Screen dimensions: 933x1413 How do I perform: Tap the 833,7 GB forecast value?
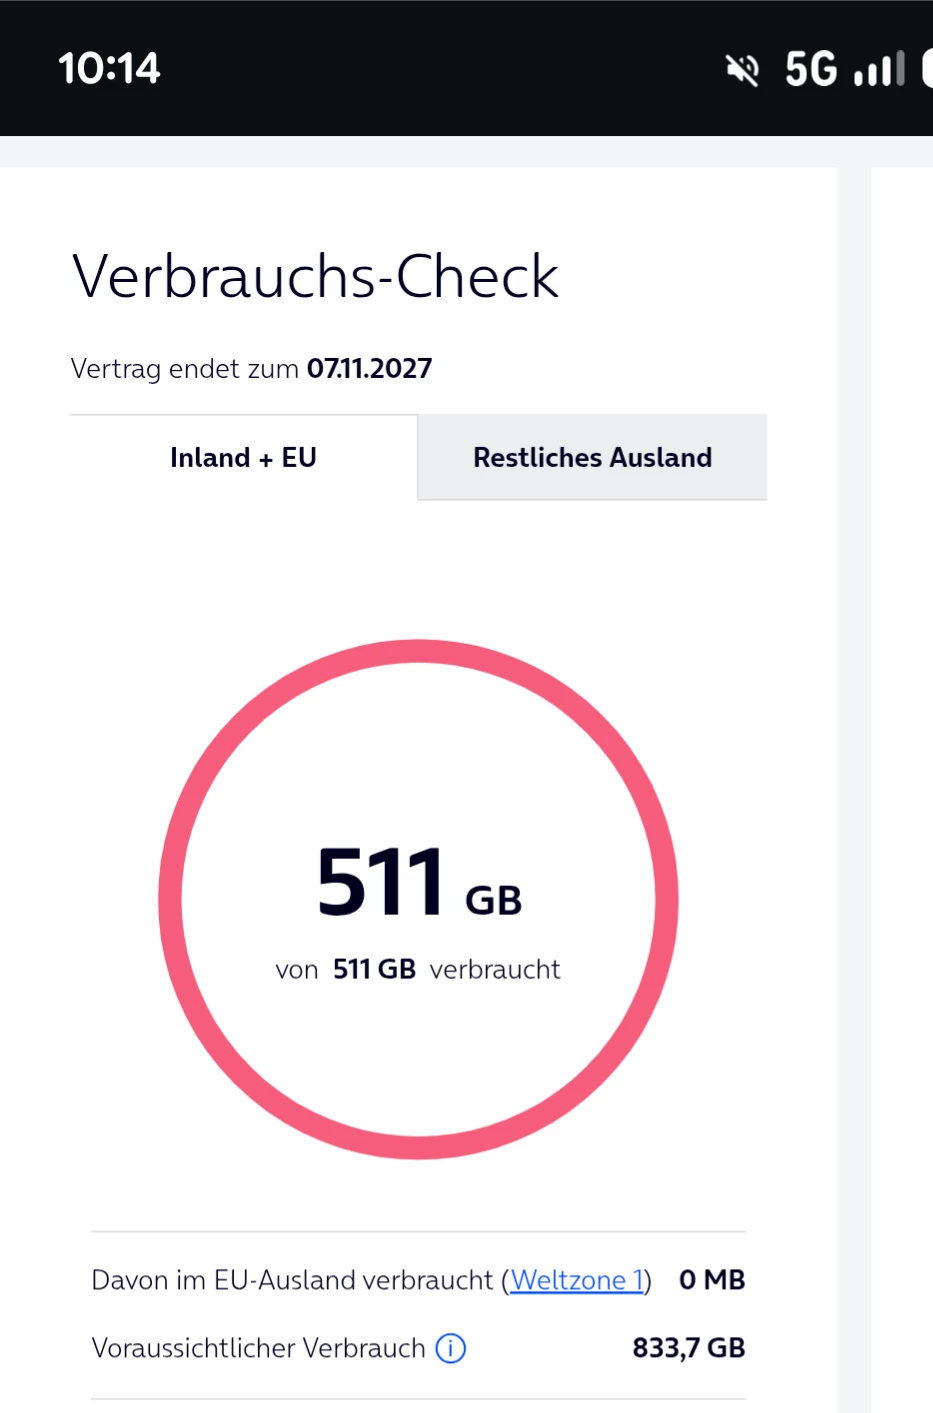pyautogui.click(x=688, y=1348)
